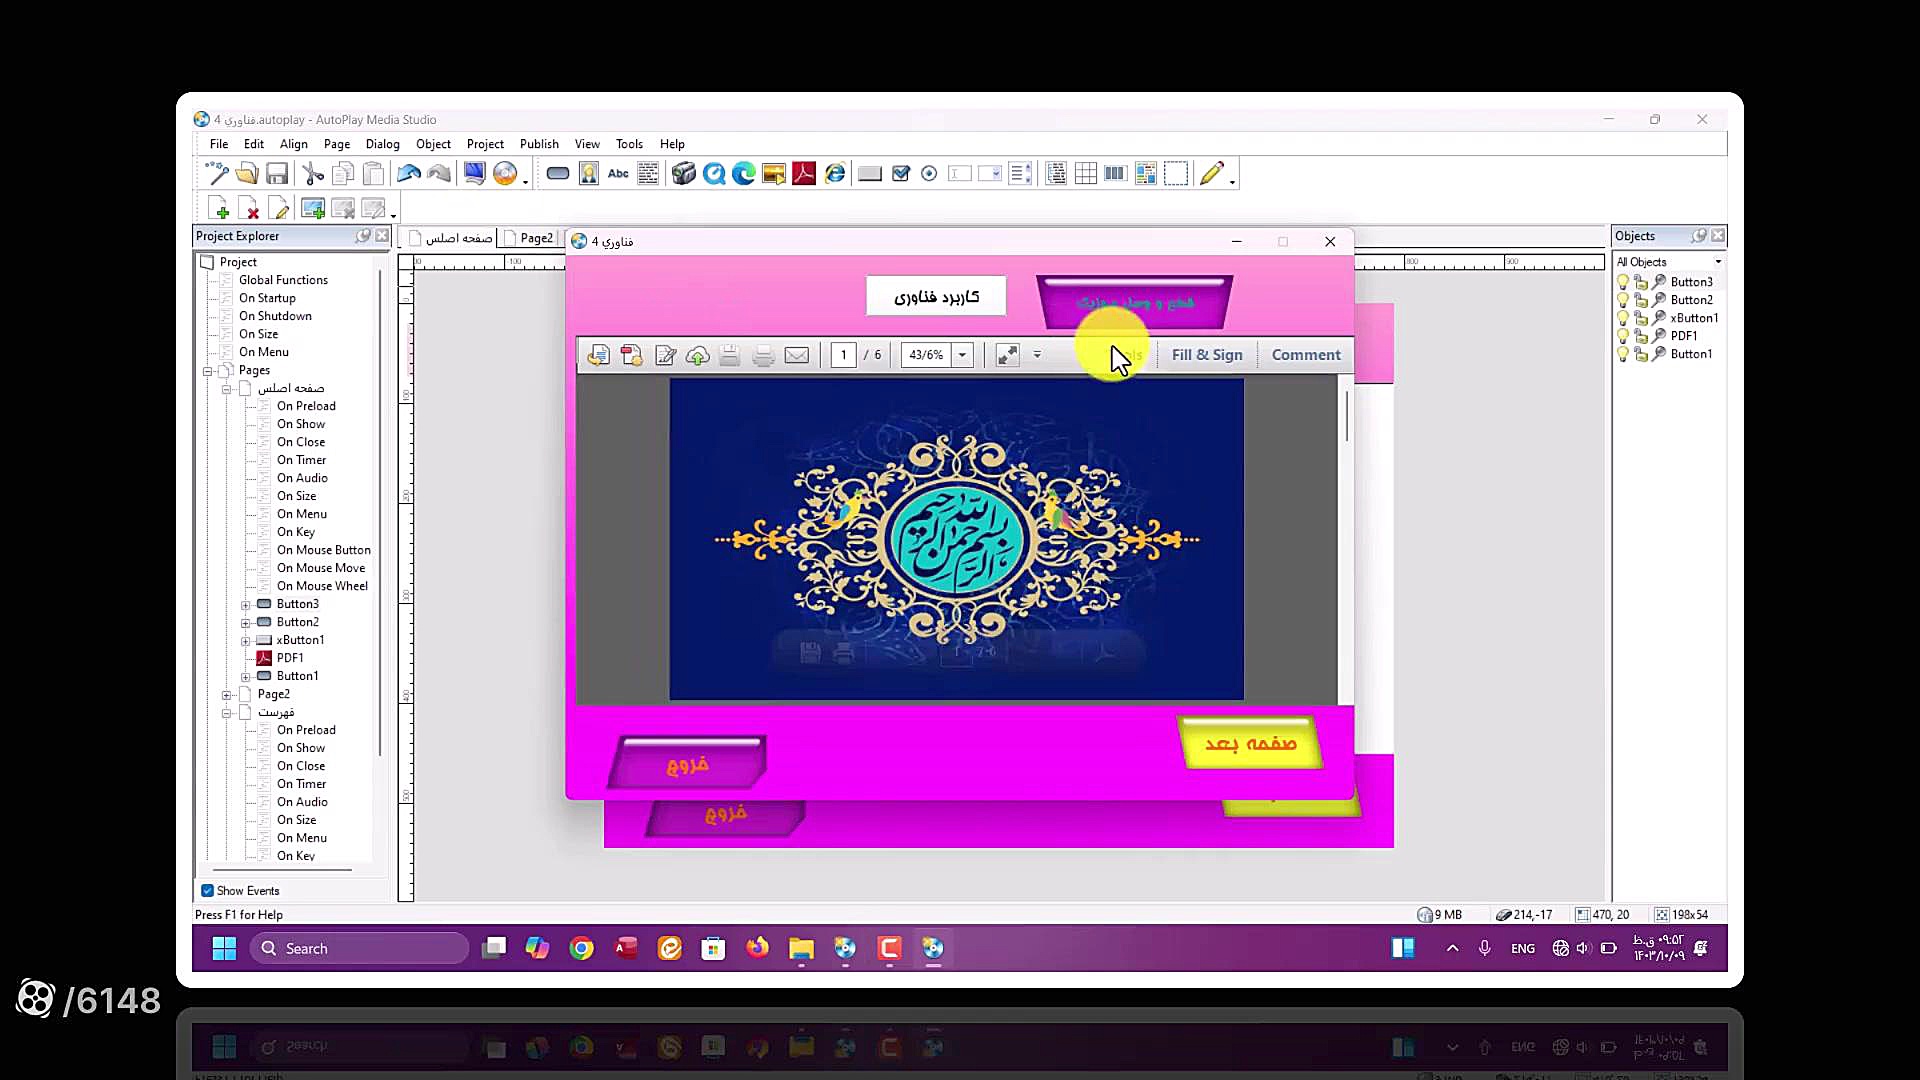This screenshot has height=1080, width=1920.
Task: Toggle read mode via the expand arrows icon
Action: click(1007, 355)
